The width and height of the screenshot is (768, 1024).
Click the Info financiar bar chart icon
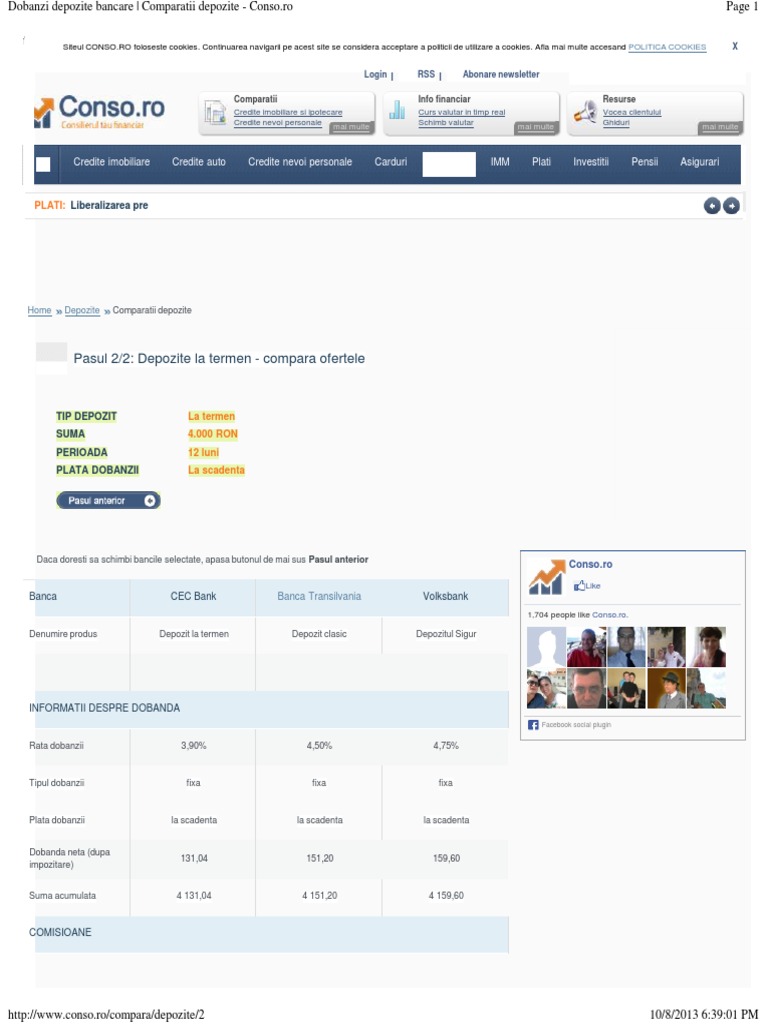point(397,110)
